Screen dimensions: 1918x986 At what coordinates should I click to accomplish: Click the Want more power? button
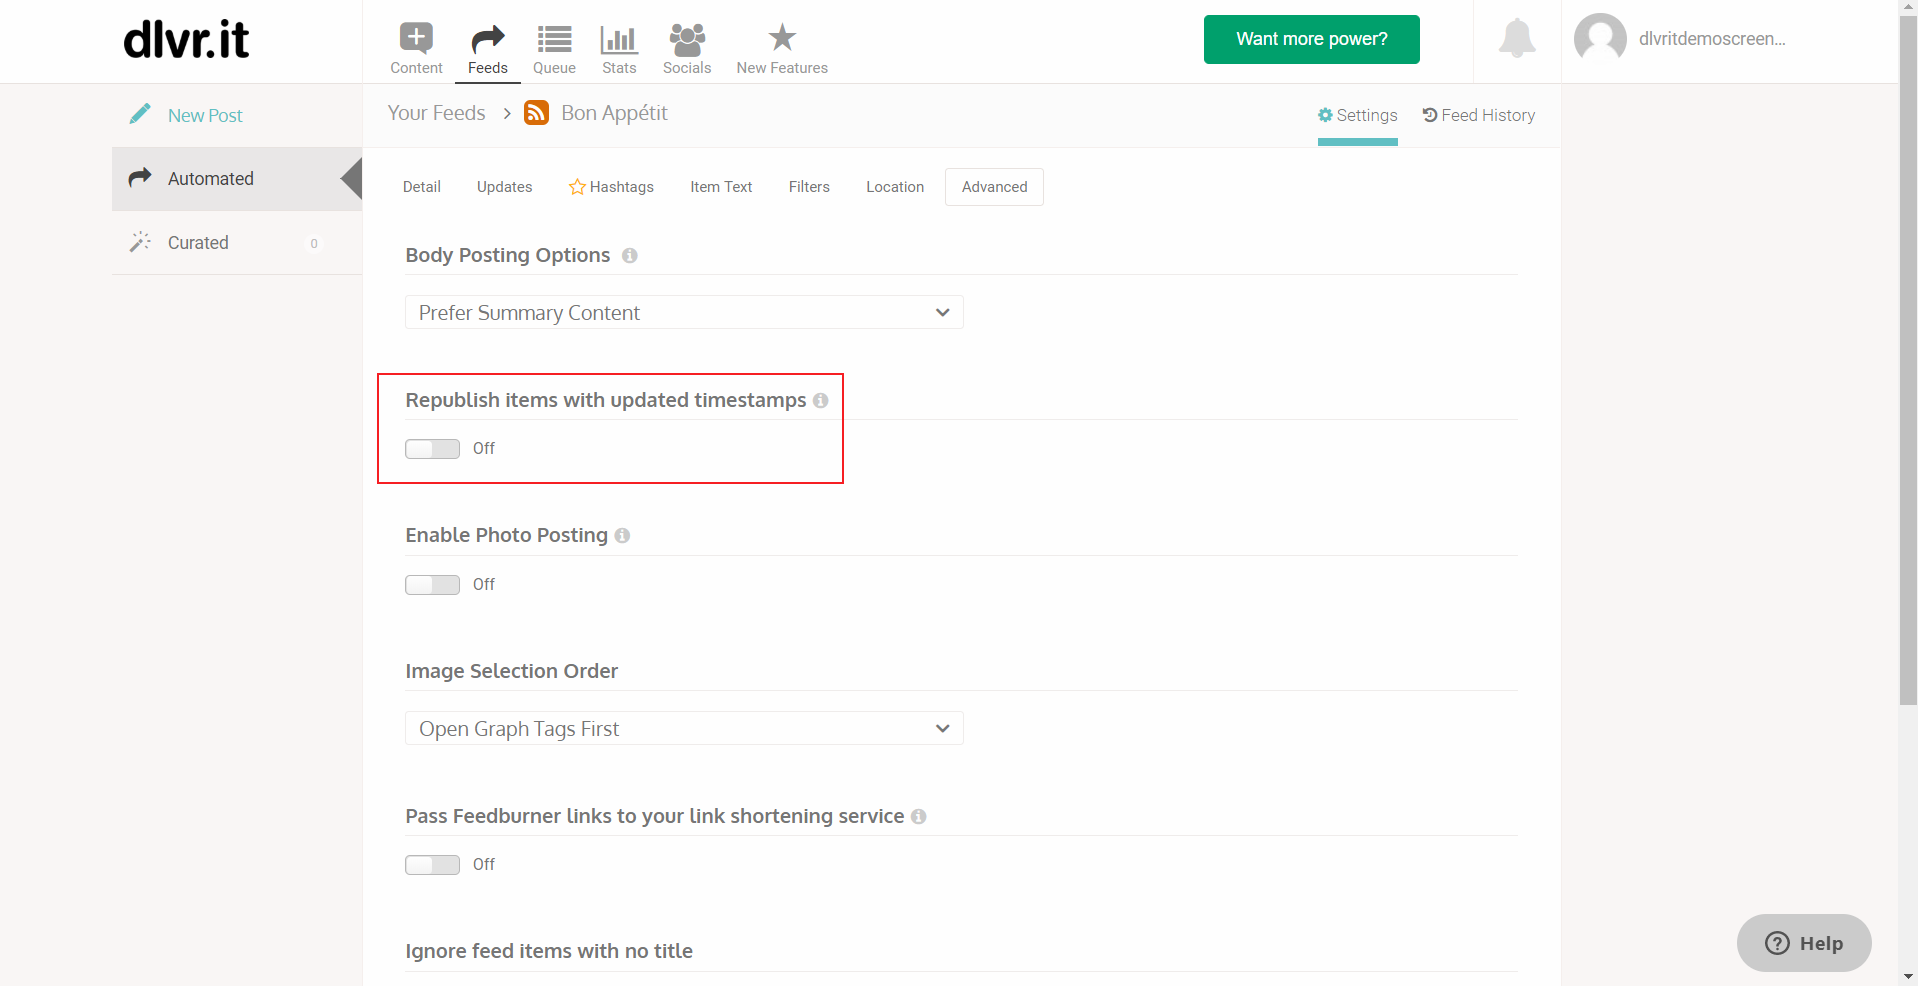[1312, 39]
